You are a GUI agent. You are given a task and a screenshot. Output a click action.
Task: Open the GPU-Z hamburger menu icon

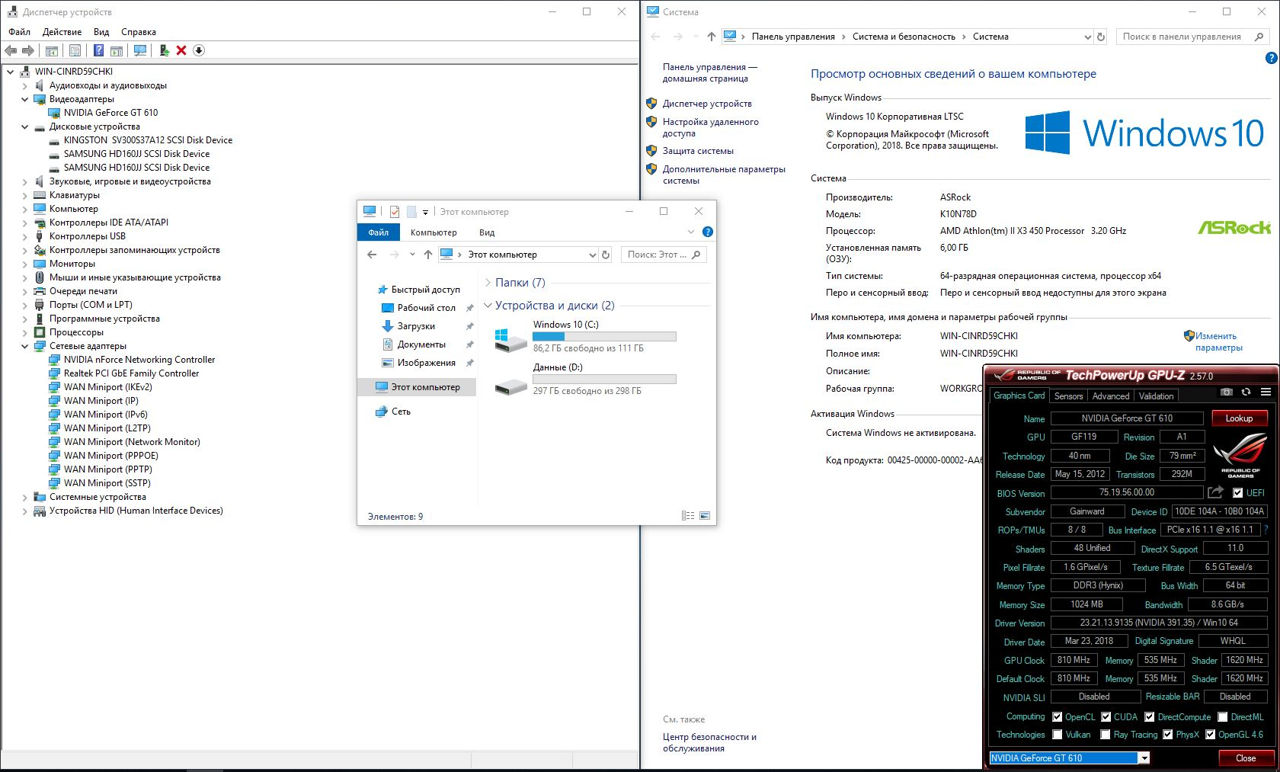pyautogui.click(x=1266, y=392)
